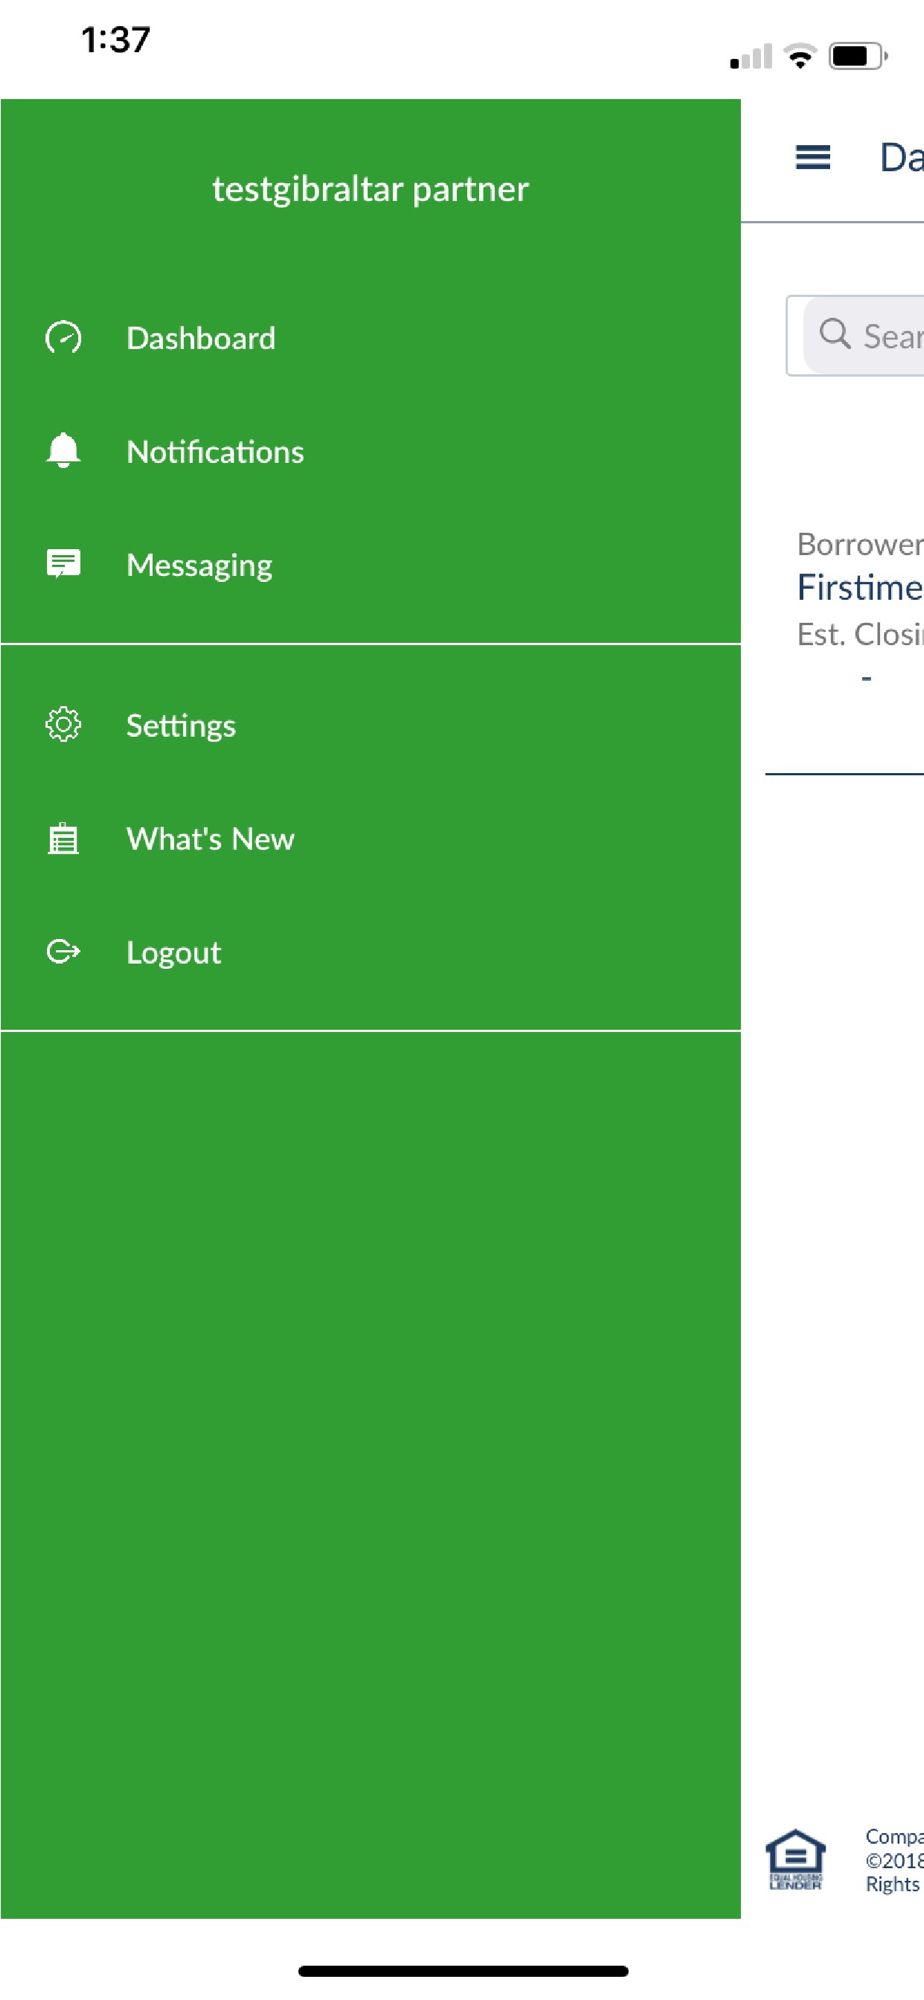Tap the iOS home indicator bar
Image resolution: width=924 pixels, height=2000 pixels.
point(463,1971)
